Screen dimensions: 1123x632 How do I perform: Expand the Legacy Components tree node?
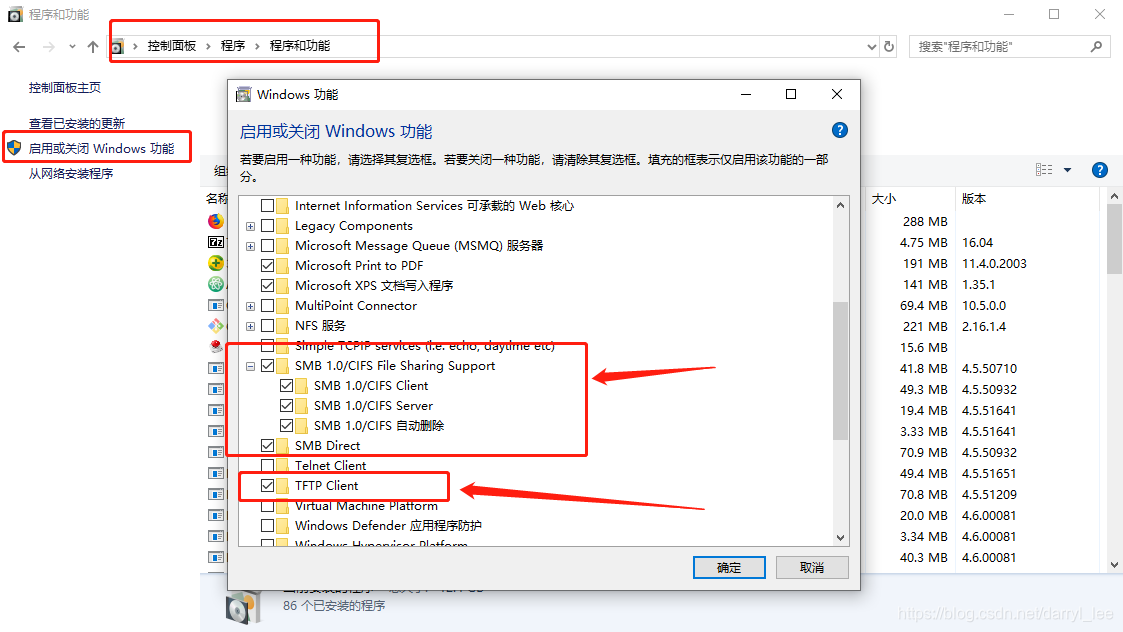pos(250,226)
